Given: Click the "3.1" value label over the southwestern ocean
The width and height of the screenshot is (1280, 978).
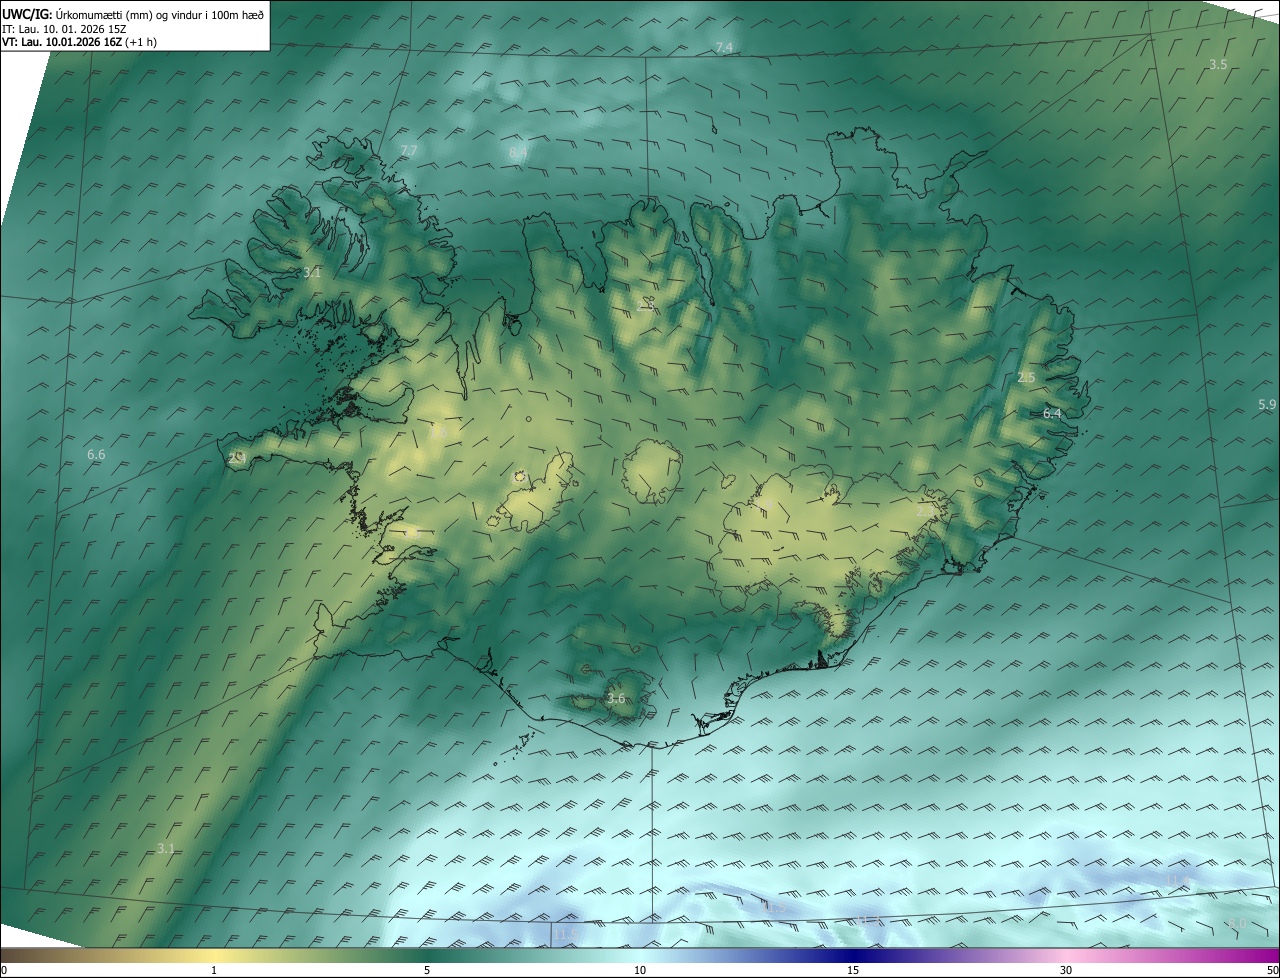Looking at the screenshot, I should (x=166, y=849).
